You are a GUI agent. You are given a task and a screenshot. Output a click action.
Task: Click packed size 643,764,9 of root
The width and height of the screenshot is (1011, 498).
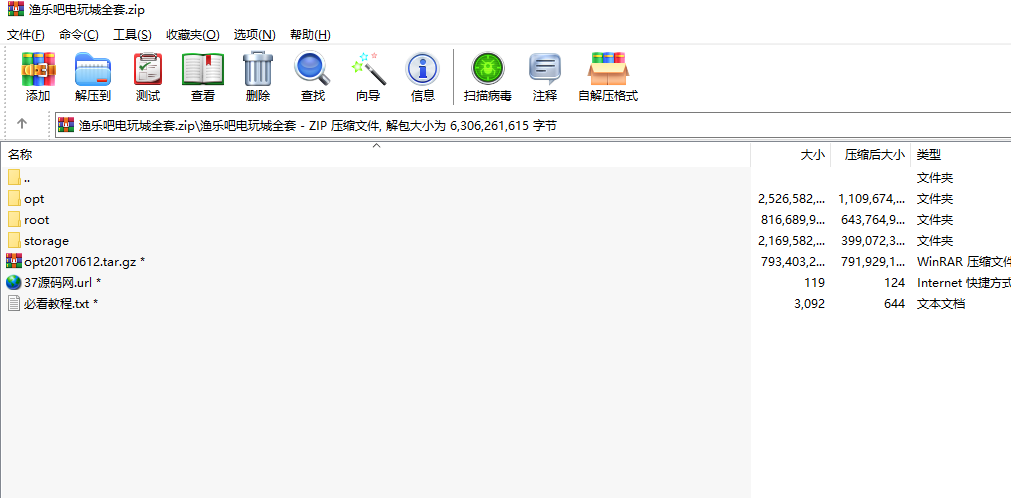[x=873, y=220]
